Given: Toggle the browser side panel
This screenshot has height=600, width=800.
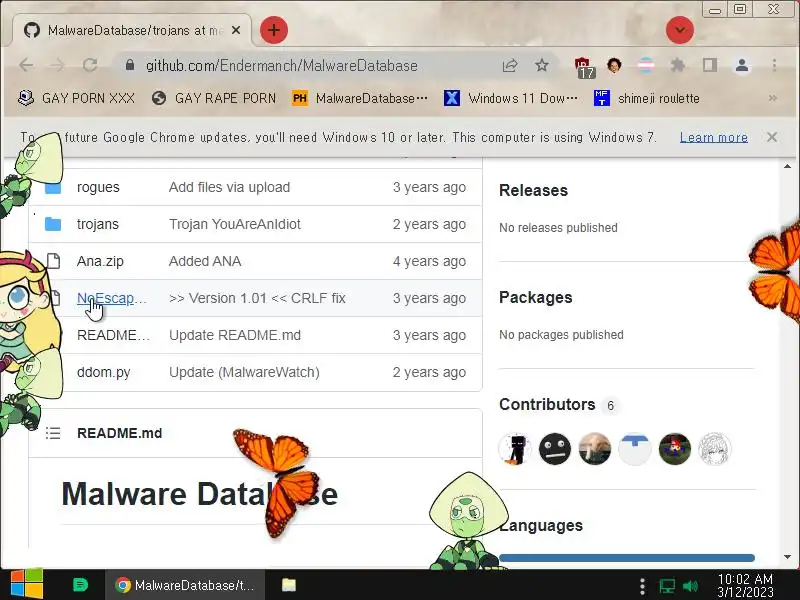Looking at the screenshot, I should tap(710, 65).
